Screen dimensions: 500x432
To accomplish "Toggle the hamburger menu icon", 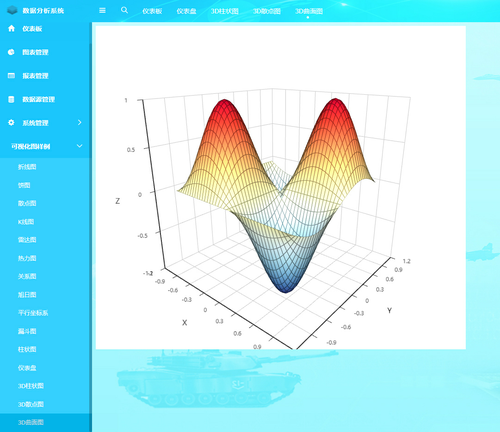I will point(102,10).
